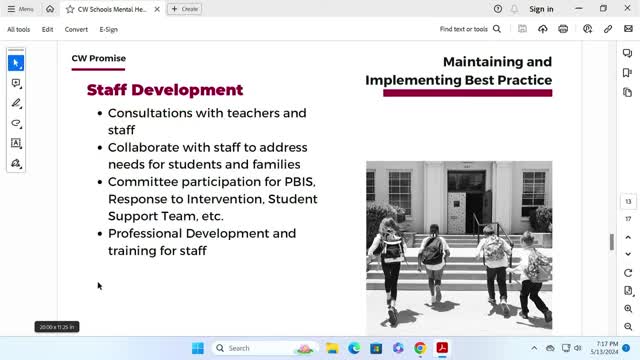This screenshot has height=360, width=640.
Task: Open Copilot from taskbar
Action: click(398, 348)
